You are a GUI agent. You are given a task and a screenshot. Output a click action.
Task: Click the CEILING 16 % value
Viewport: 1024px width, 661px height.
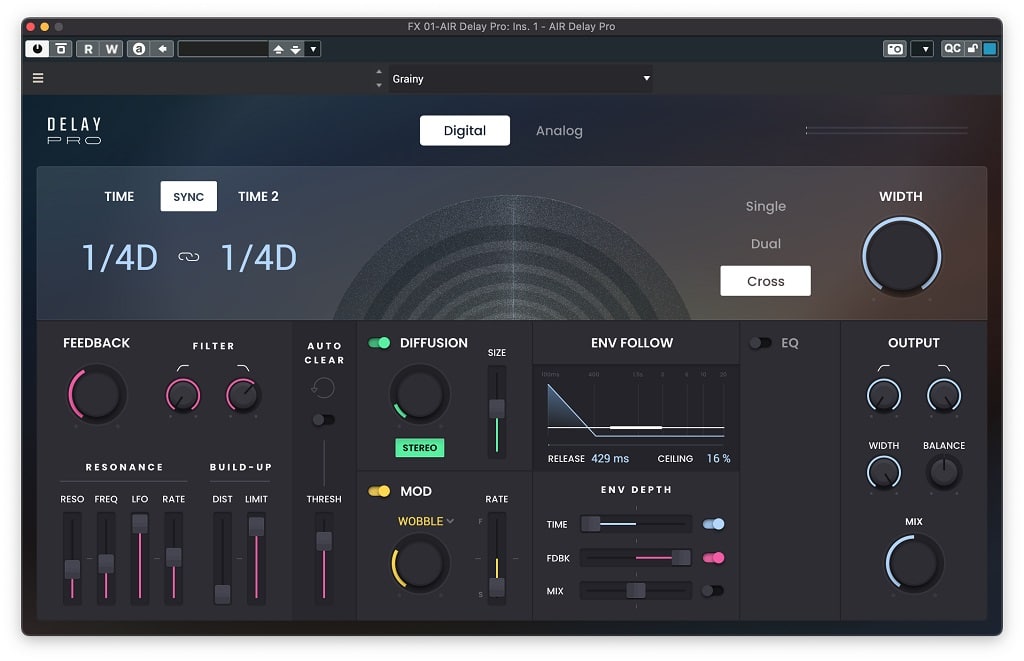[718, 459]
